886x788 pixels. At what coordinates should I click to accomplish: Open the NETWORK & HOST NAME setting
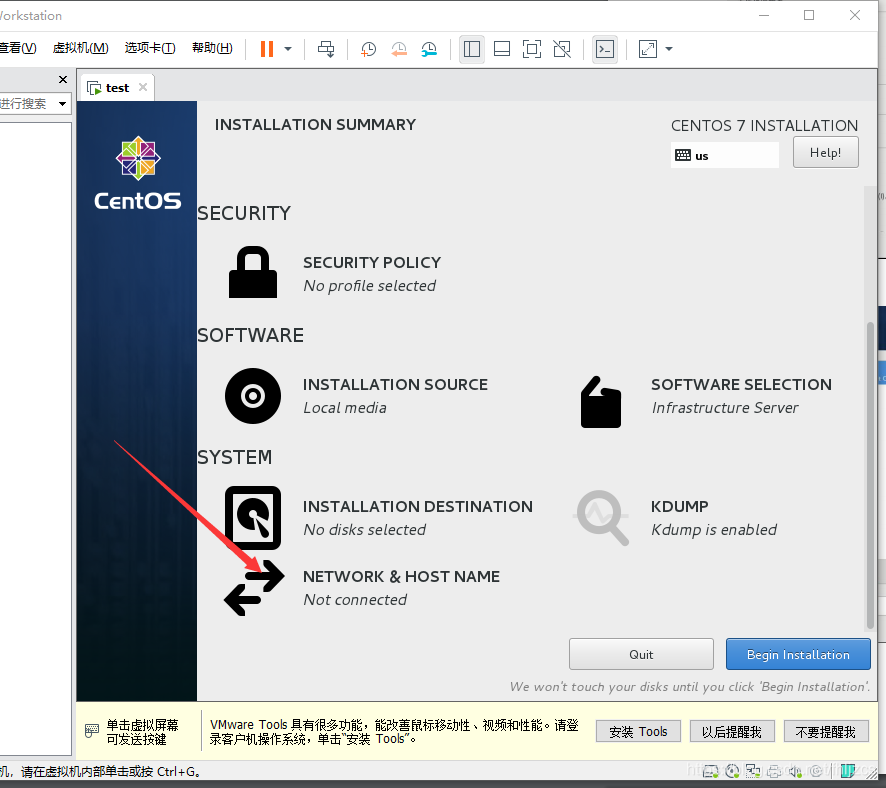coord(401,577)
